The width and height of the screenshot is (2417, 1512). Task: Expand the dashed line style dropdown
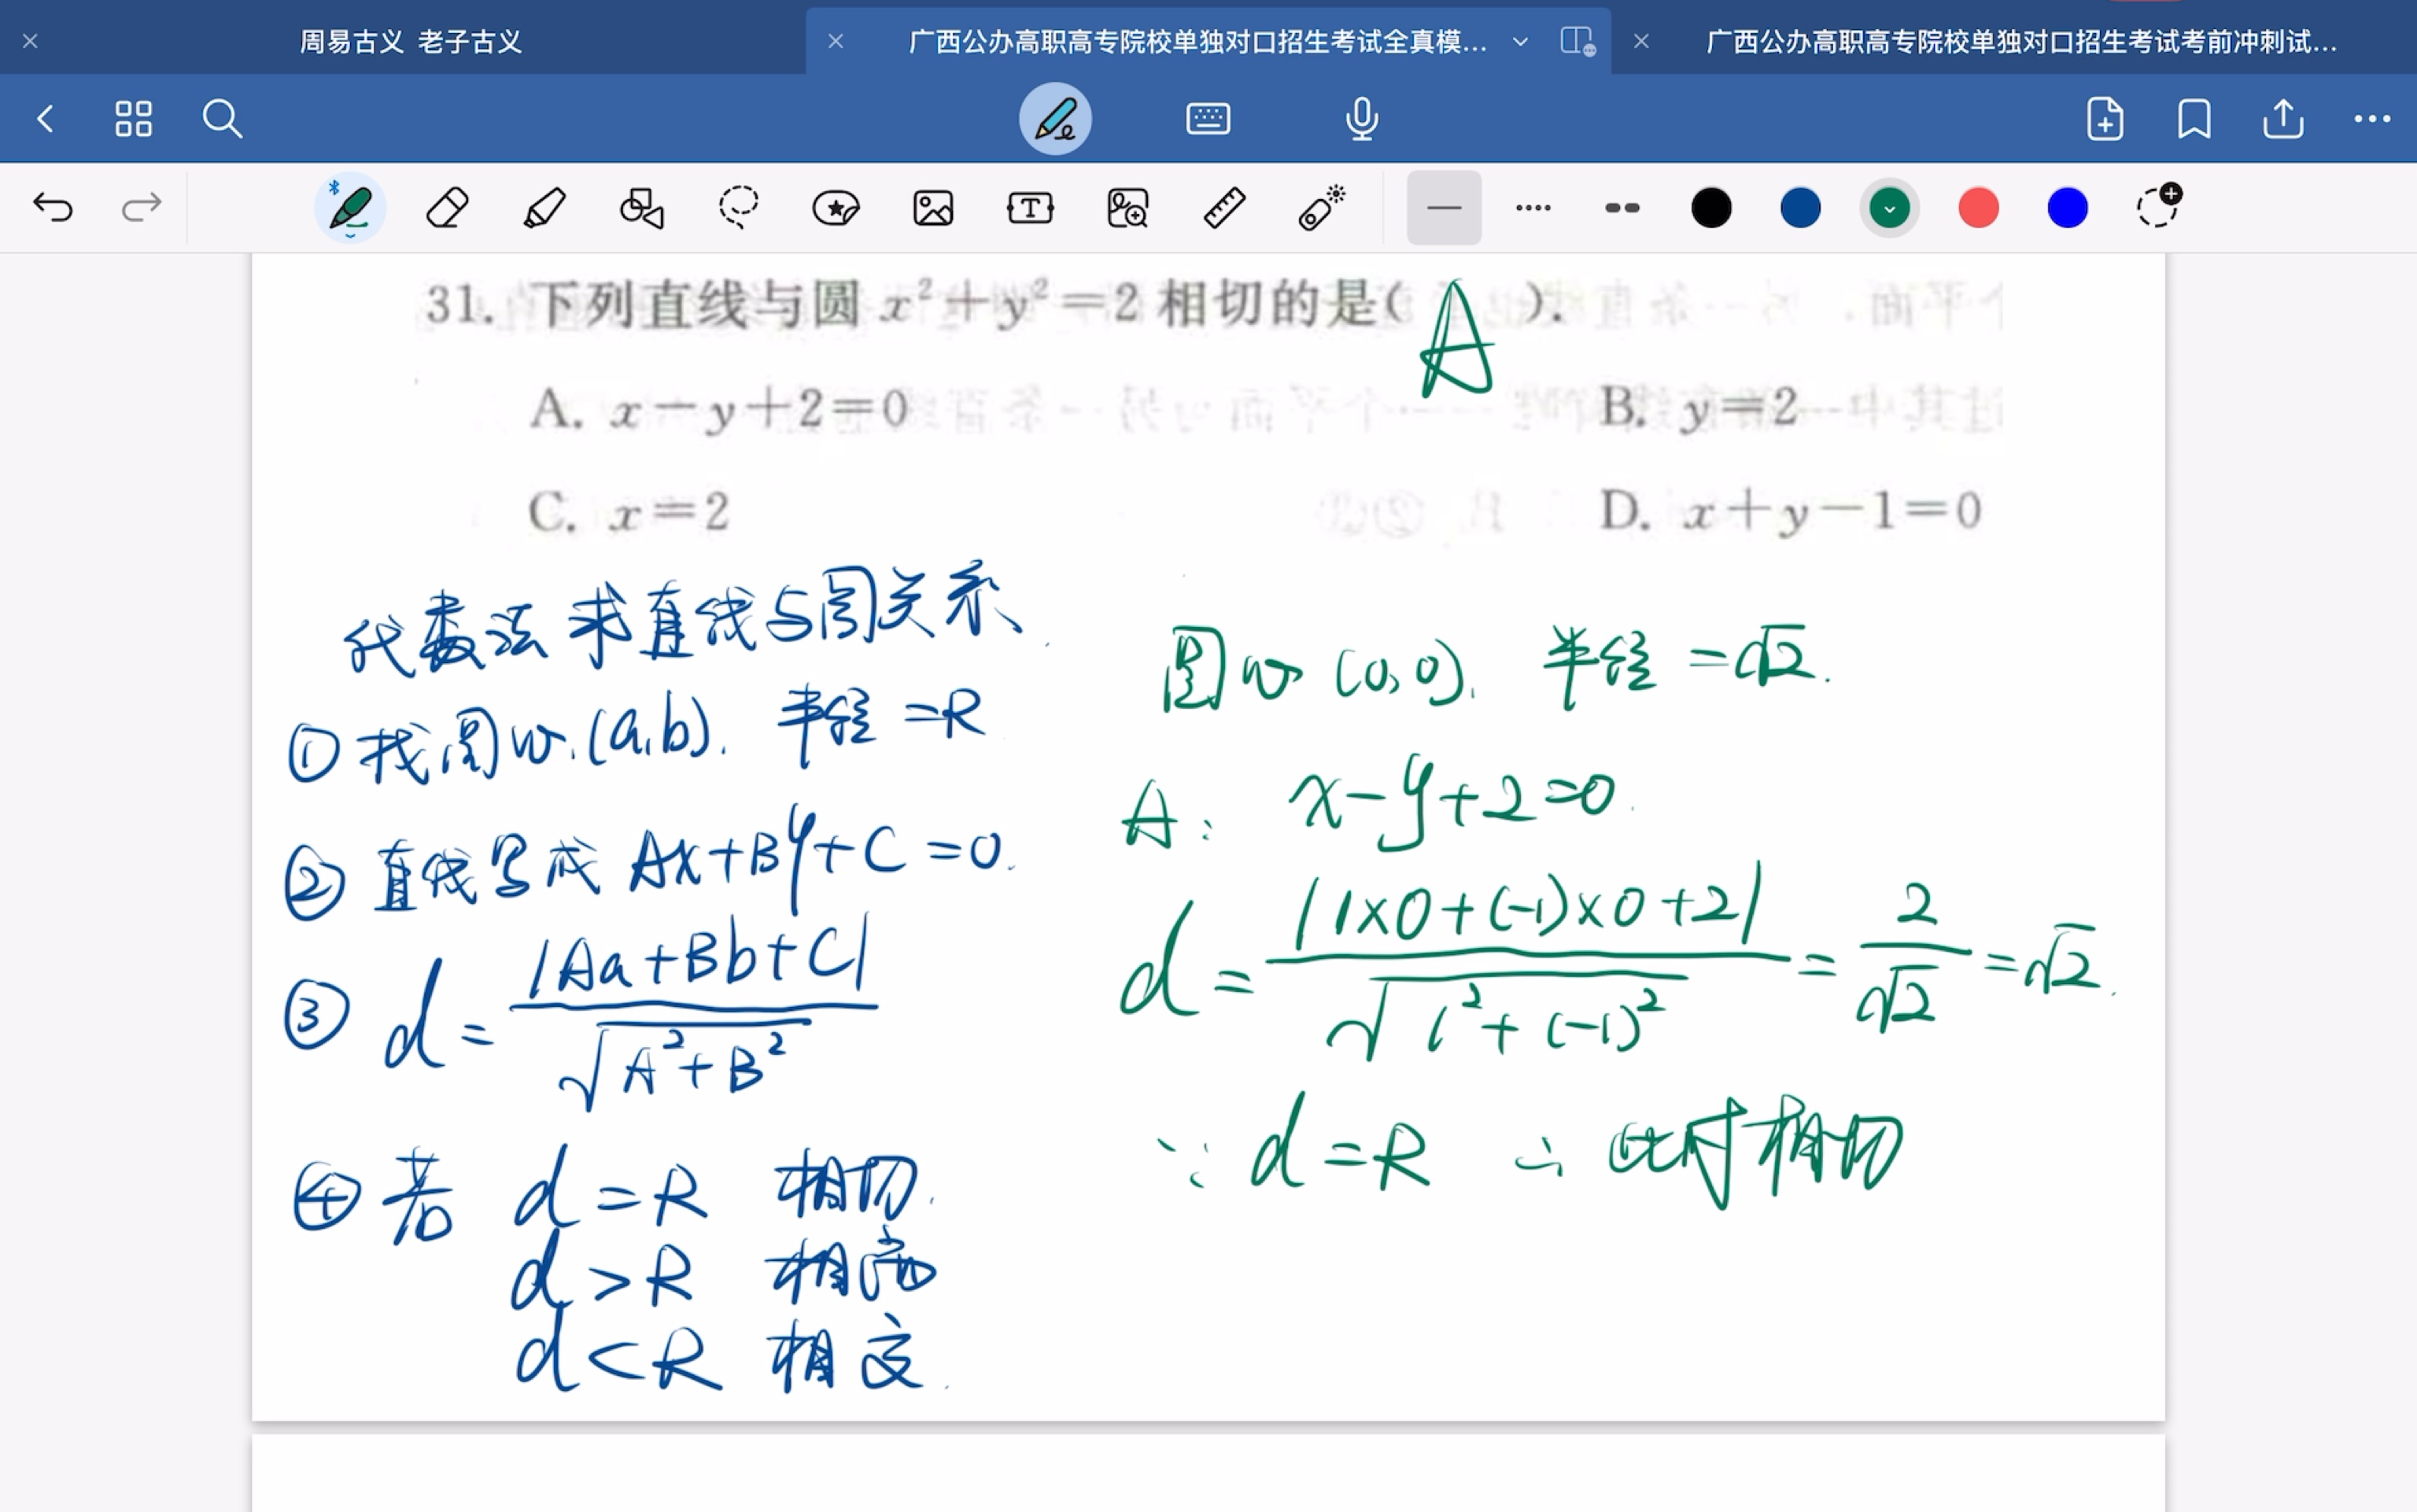click(1619, 209)
